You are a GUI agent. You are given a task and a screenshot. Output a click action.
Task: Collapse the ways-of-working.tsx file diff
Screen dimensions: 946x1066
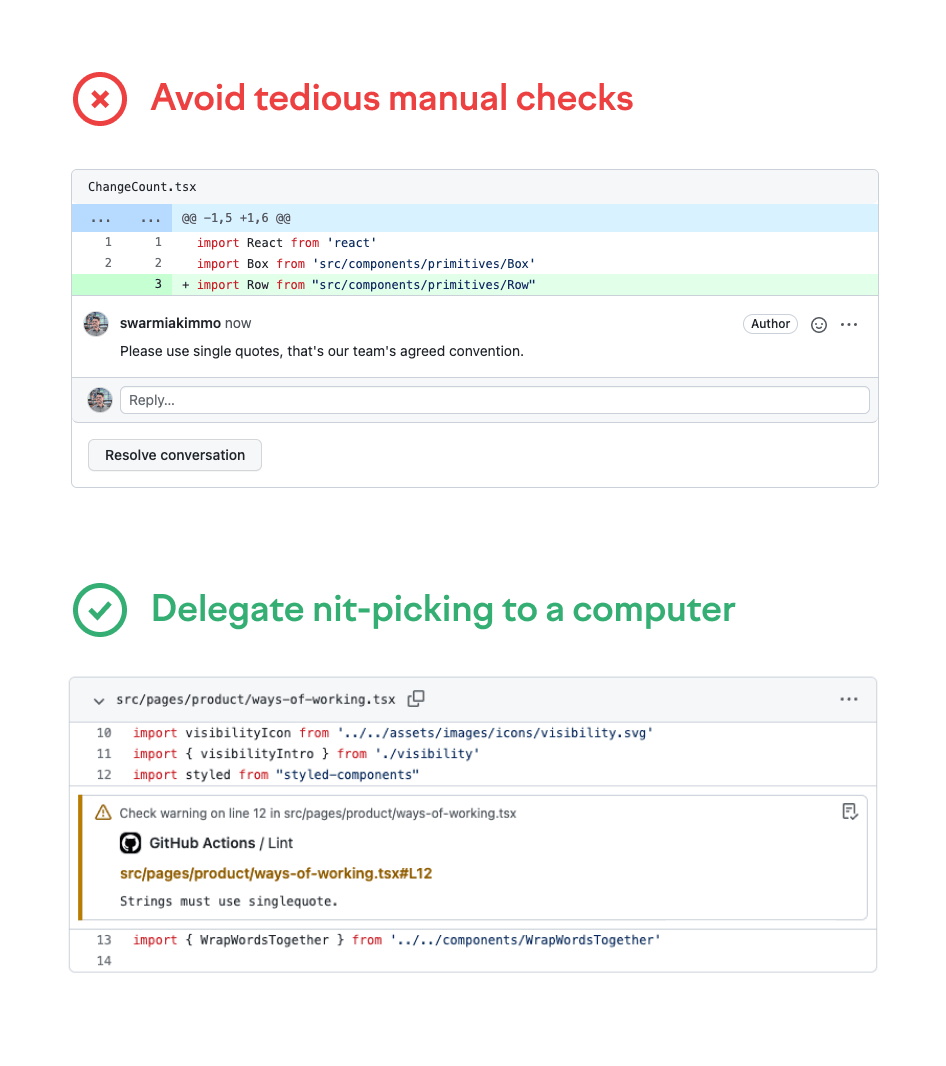tap(98, 700)
